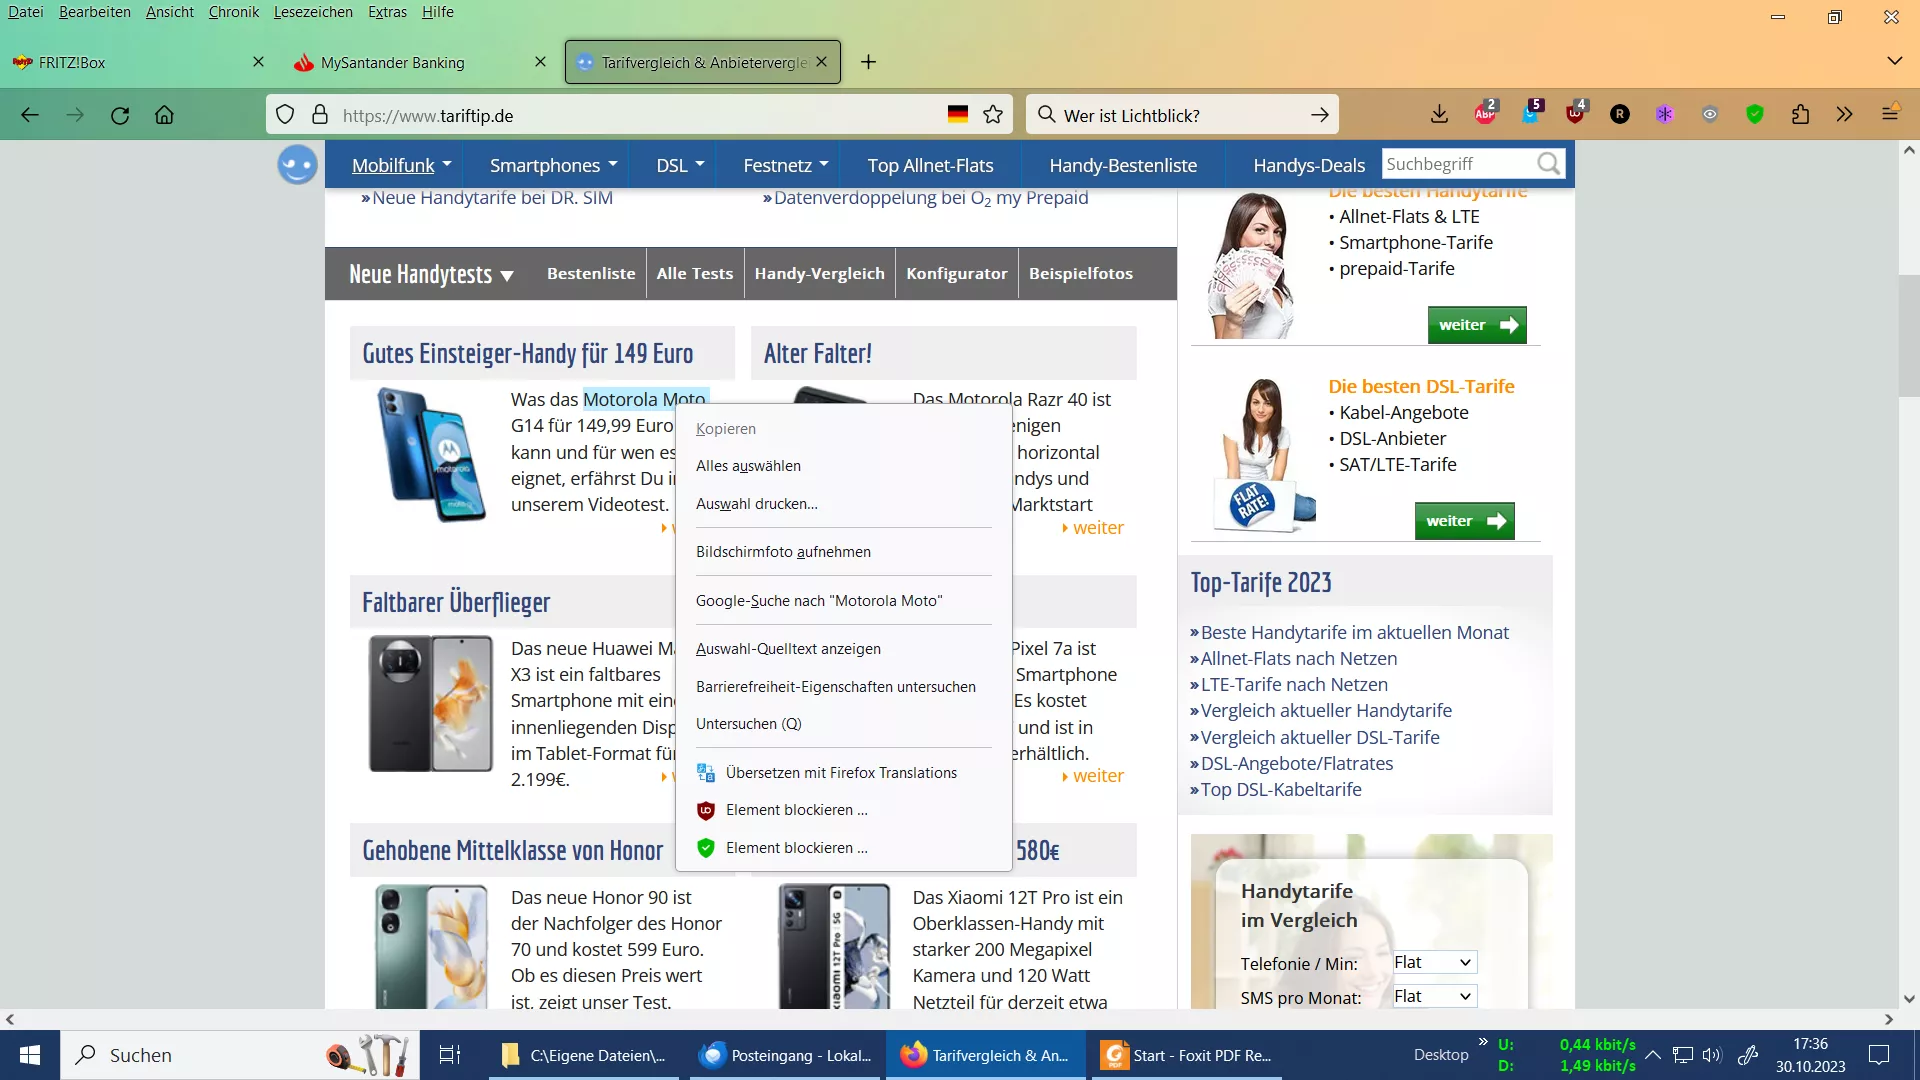This screenshot has height=1080, width=1920.
Task: Click green weiter button under DSL-Tarife
Action: (1464, 521)
